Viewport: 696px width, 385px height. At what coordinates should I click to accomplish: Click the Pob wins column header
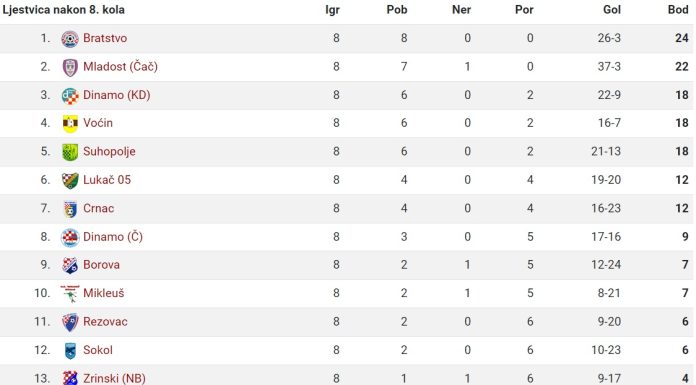397,10
